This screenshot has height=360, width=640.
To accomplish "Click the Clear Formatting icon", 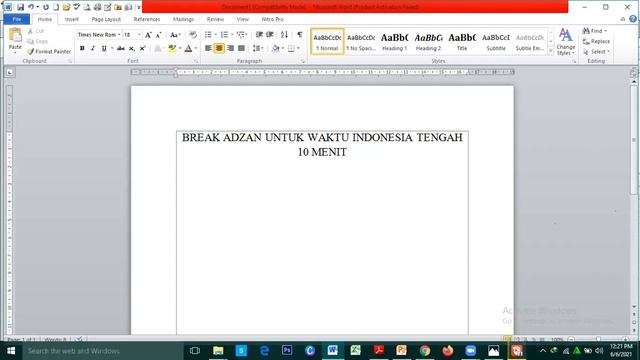I will (193, 35).
